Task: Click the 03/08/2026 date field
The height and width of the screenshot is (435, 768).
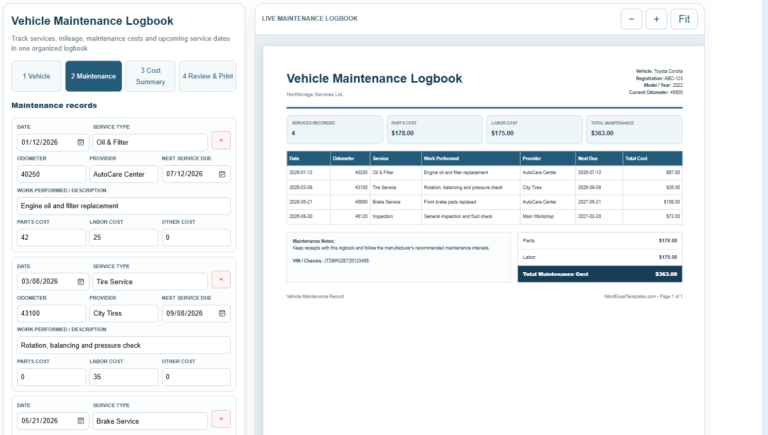Action: click(x=53, y=282)
